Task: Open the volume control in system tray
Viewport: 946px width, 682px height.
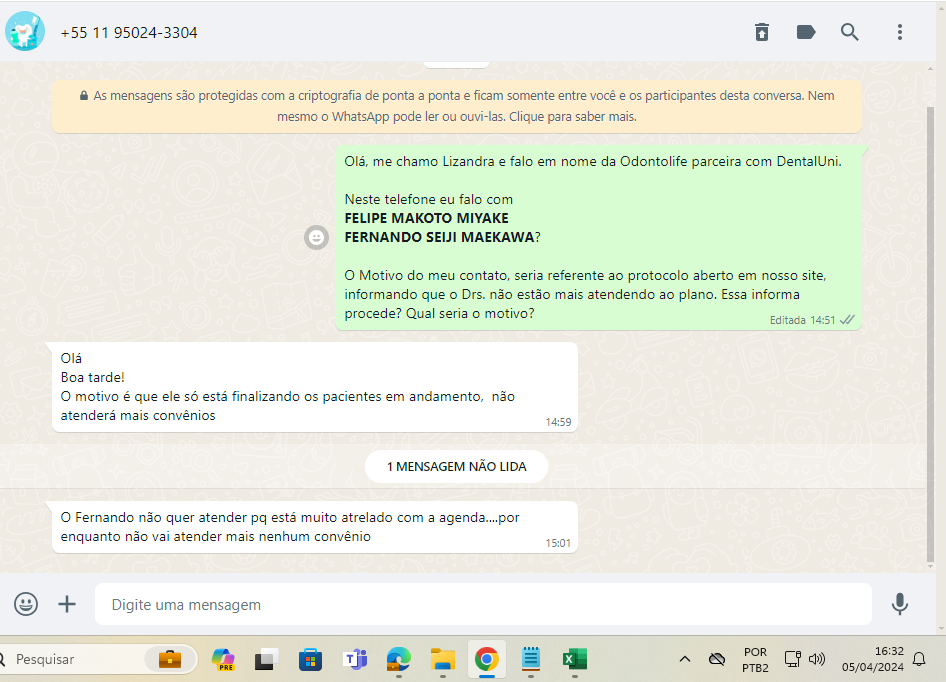Action: [x=817, y=659]
